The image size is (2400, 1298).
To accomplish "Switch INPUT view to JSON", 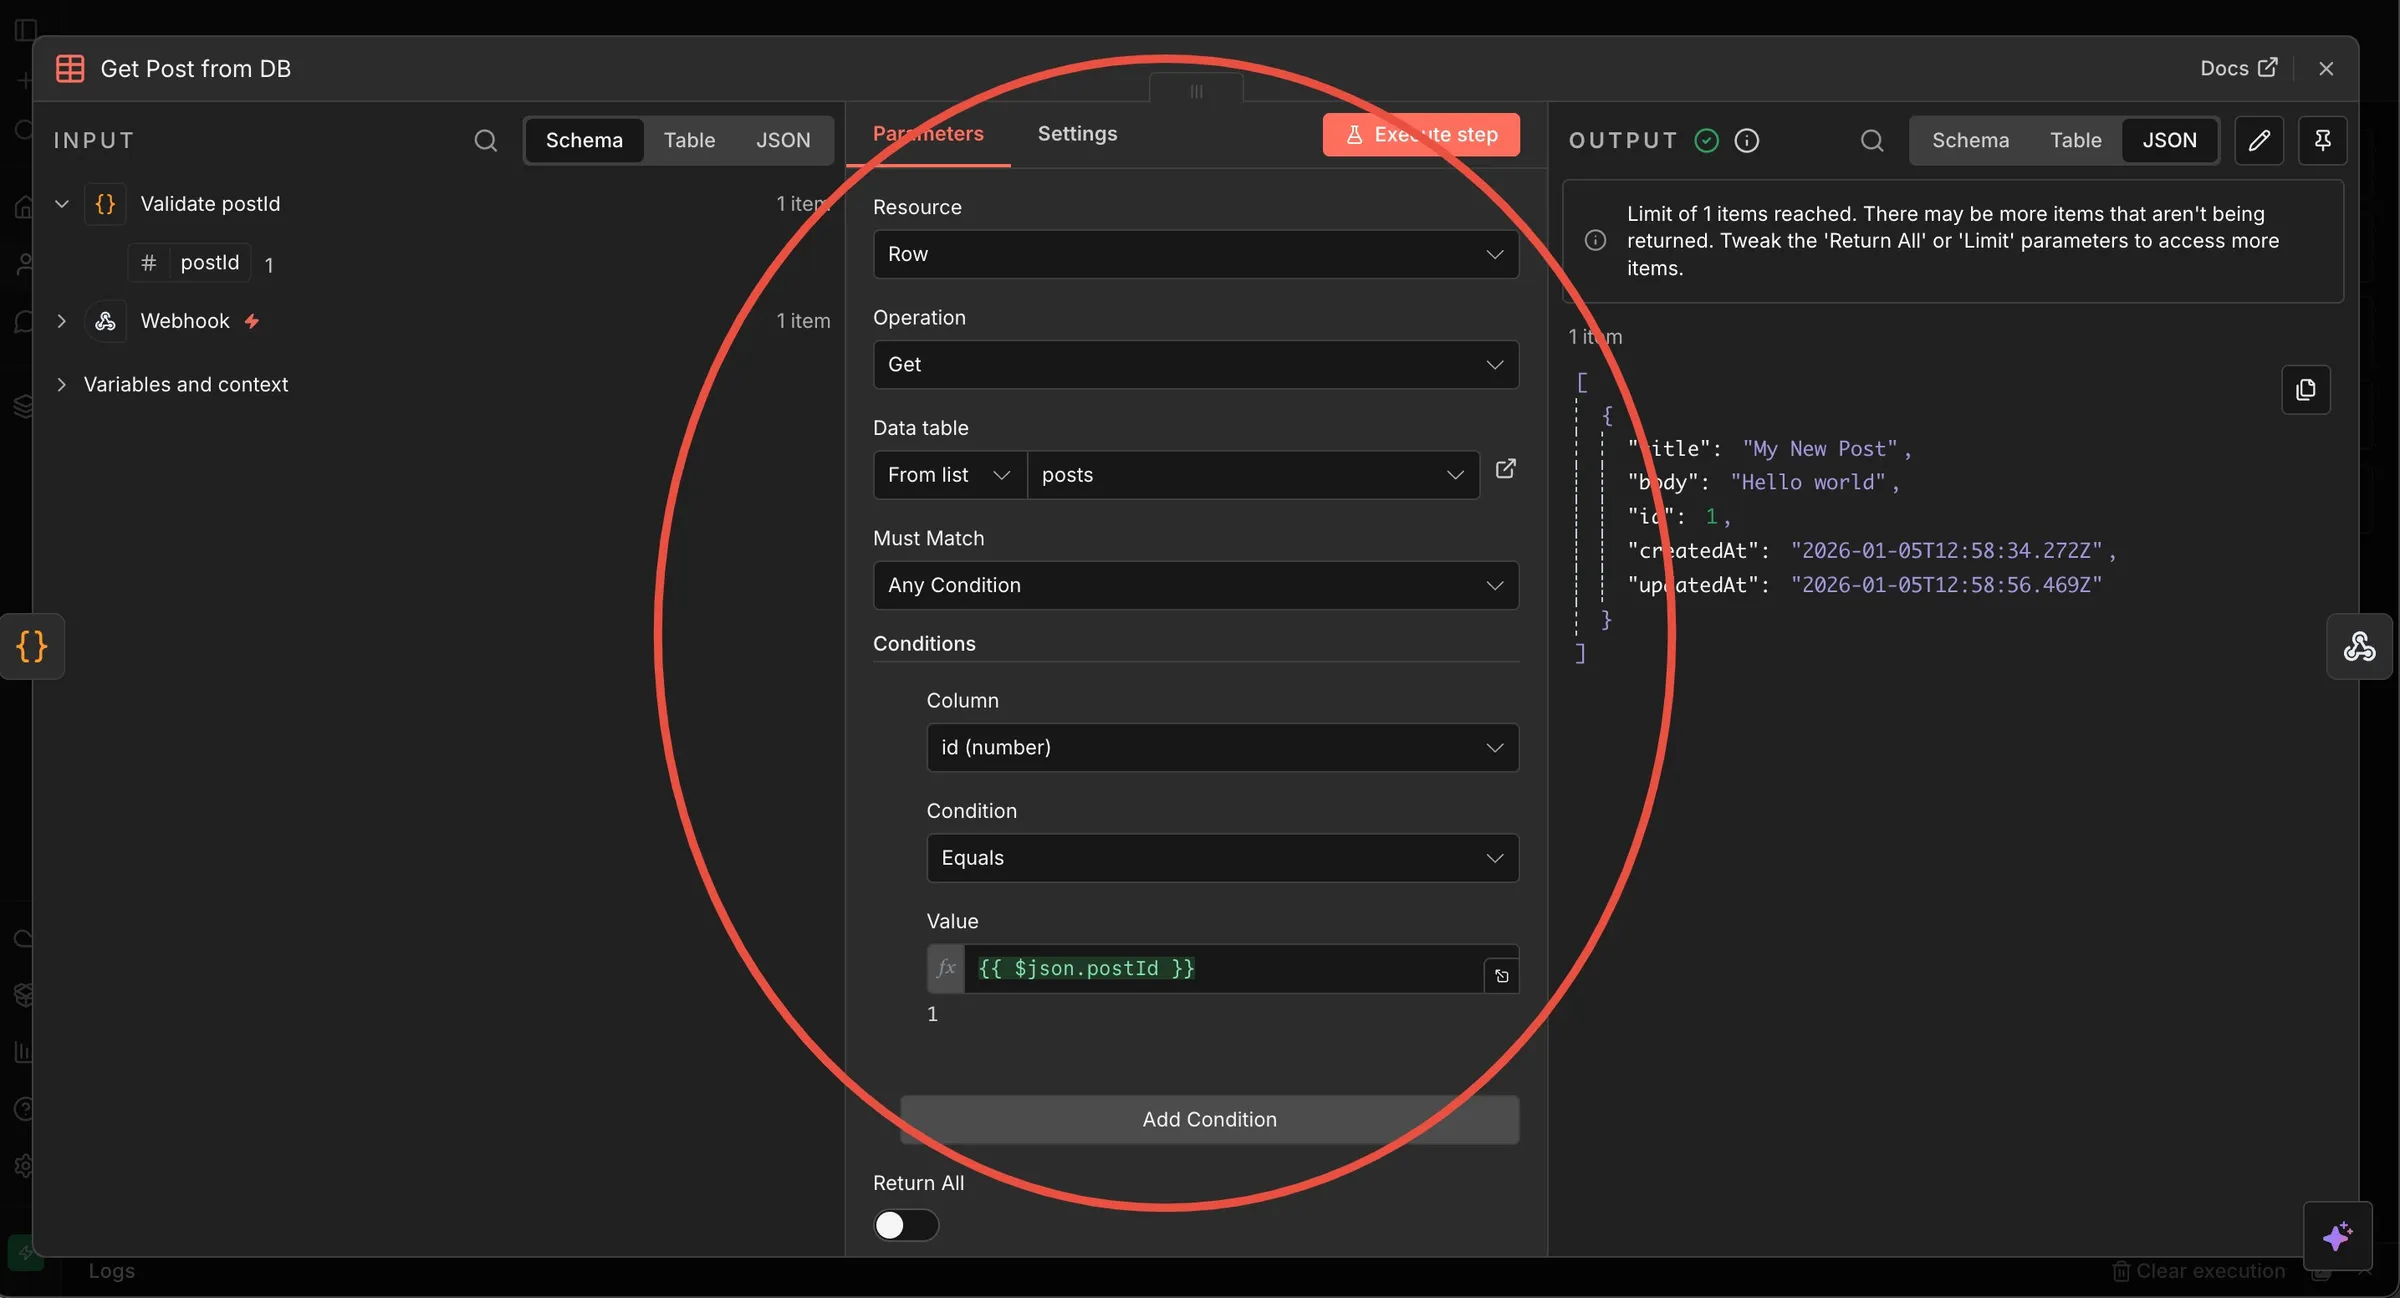I will point(783,140).
